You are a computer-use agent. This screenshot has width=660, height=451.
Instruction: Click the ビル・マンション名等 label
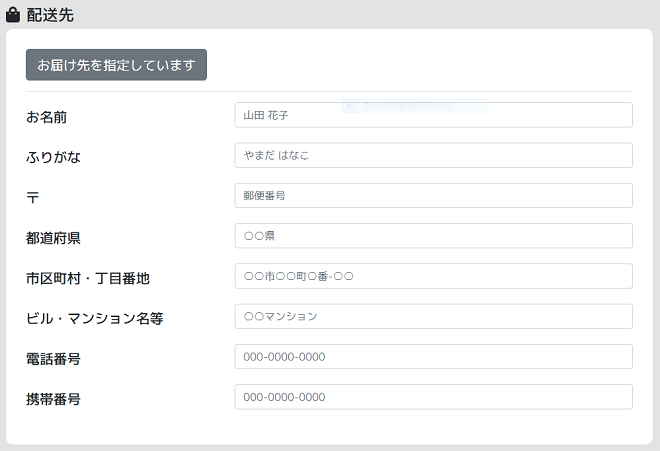[94, 318]
